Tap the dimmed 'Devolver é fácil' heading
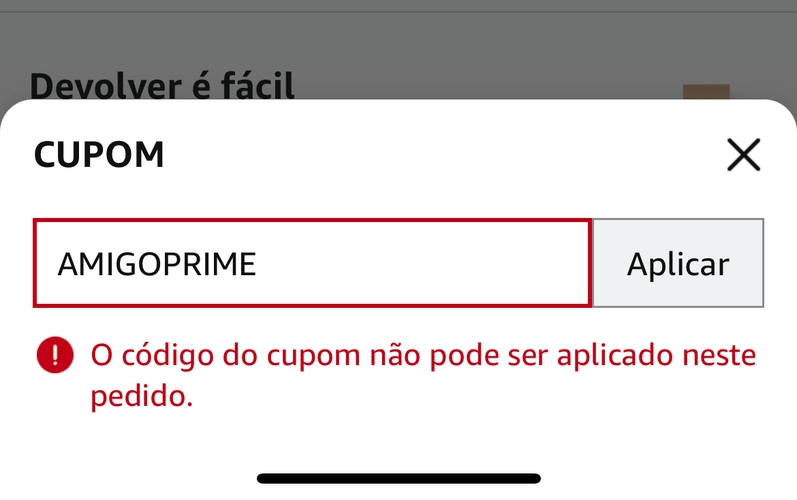Image resolution: width=797 pixels, height=500 pixels. tap(162, 86)
